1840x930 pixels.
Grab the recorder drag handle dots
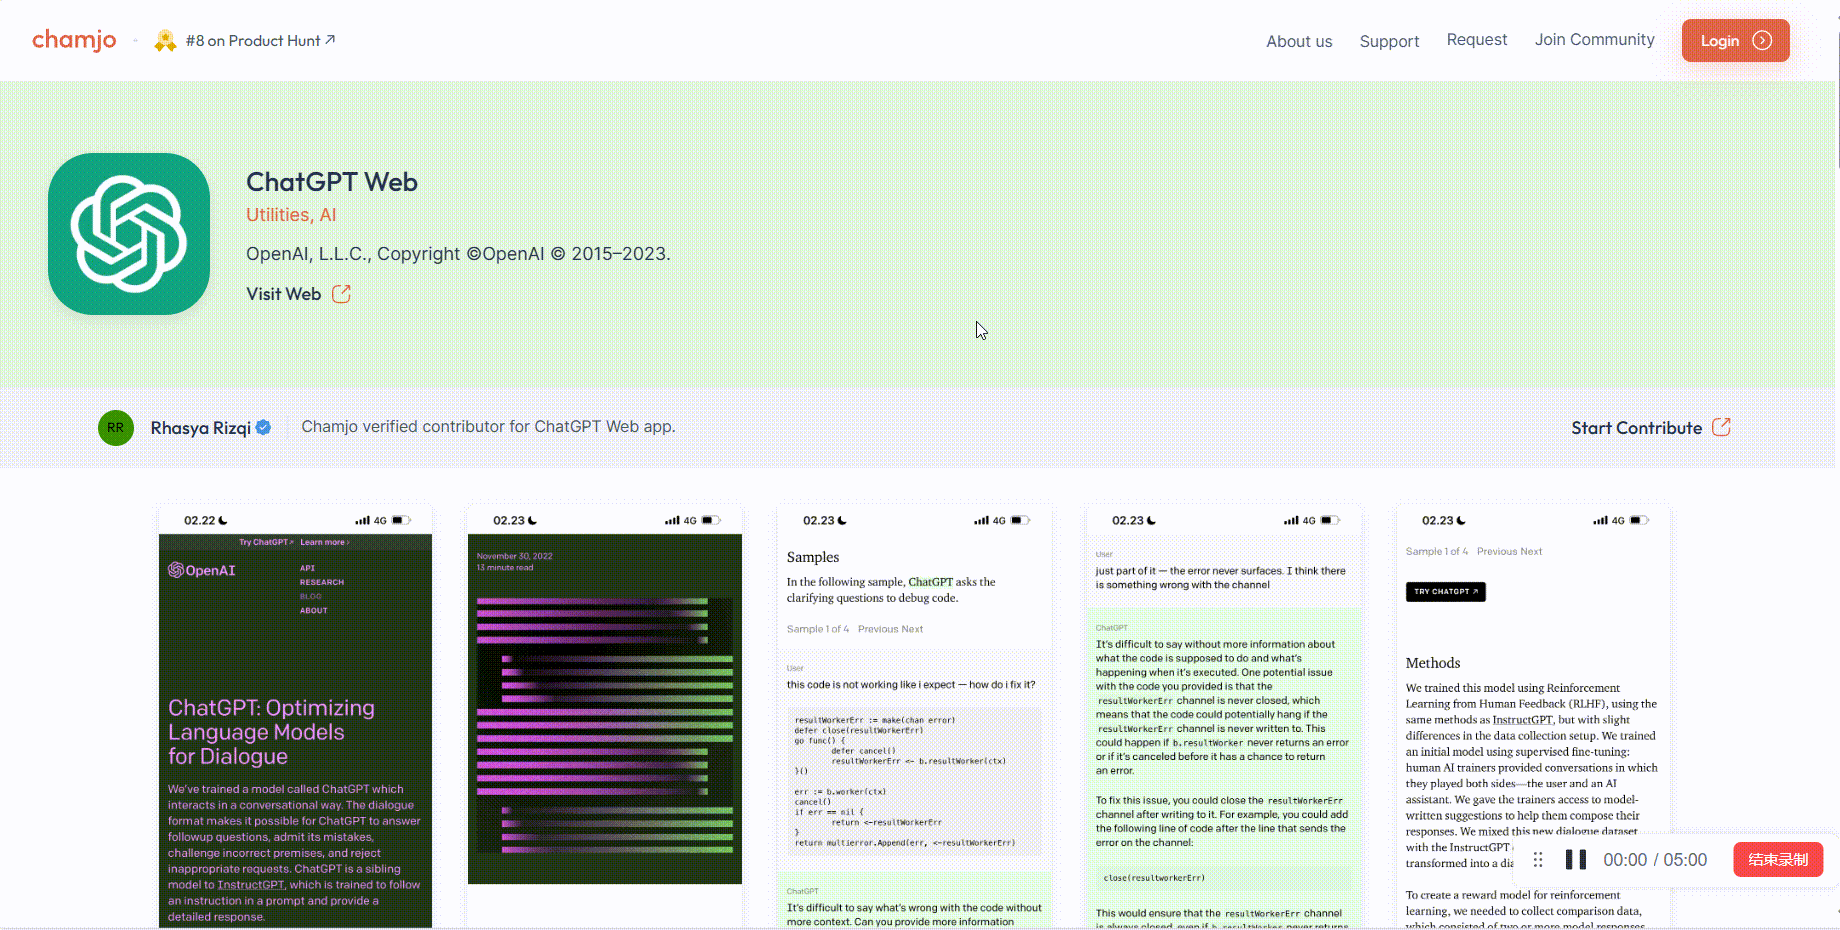click(x=1538, y=860)
